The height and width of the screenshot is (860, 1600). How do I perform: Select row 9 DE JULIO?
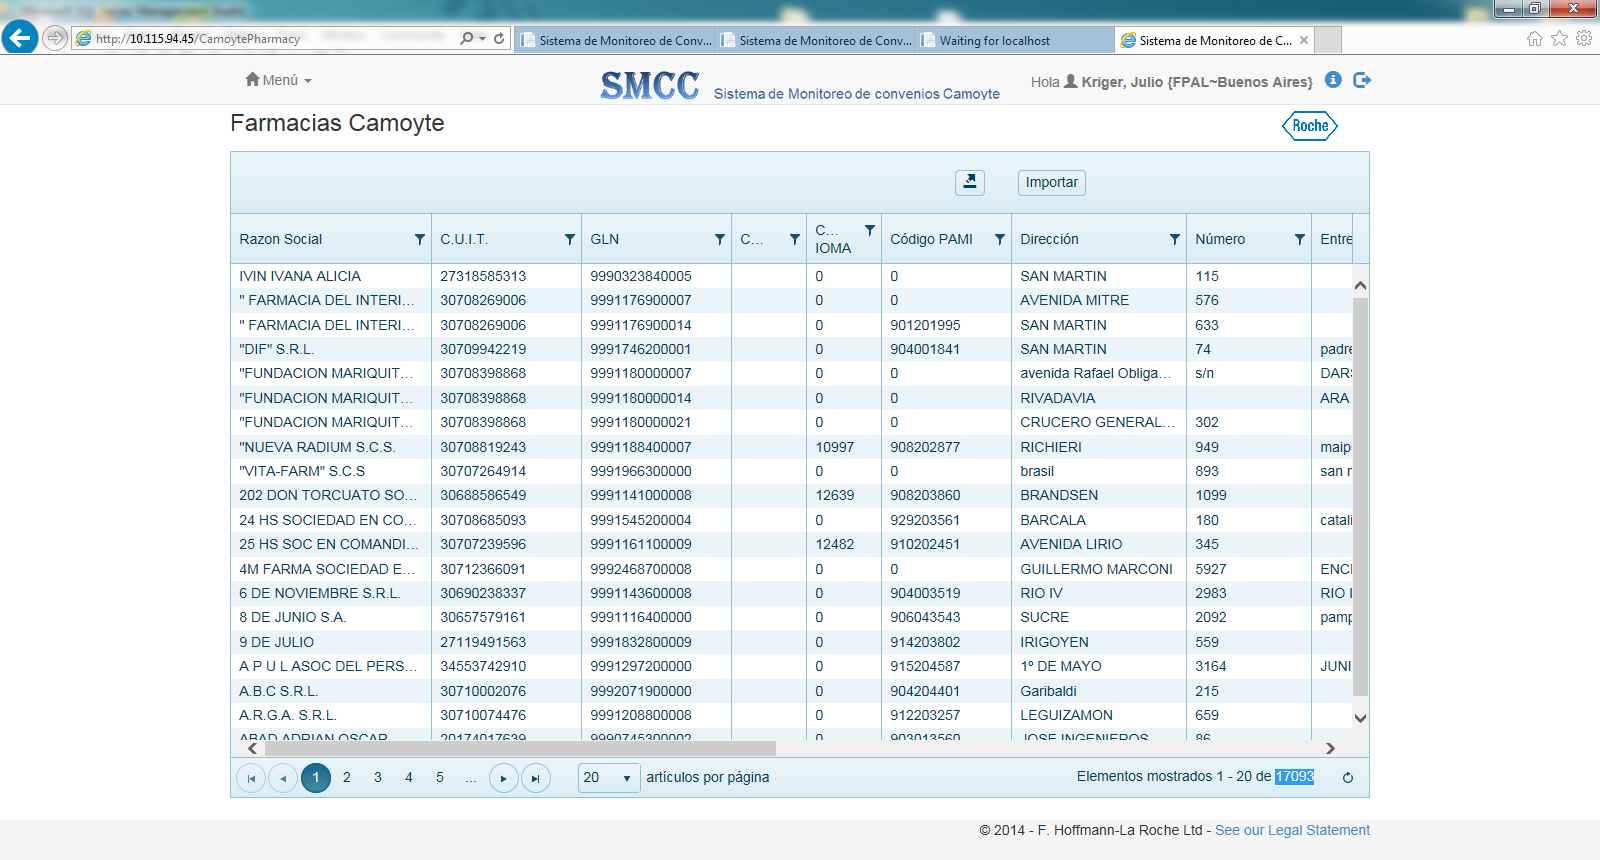click(791, 642)
